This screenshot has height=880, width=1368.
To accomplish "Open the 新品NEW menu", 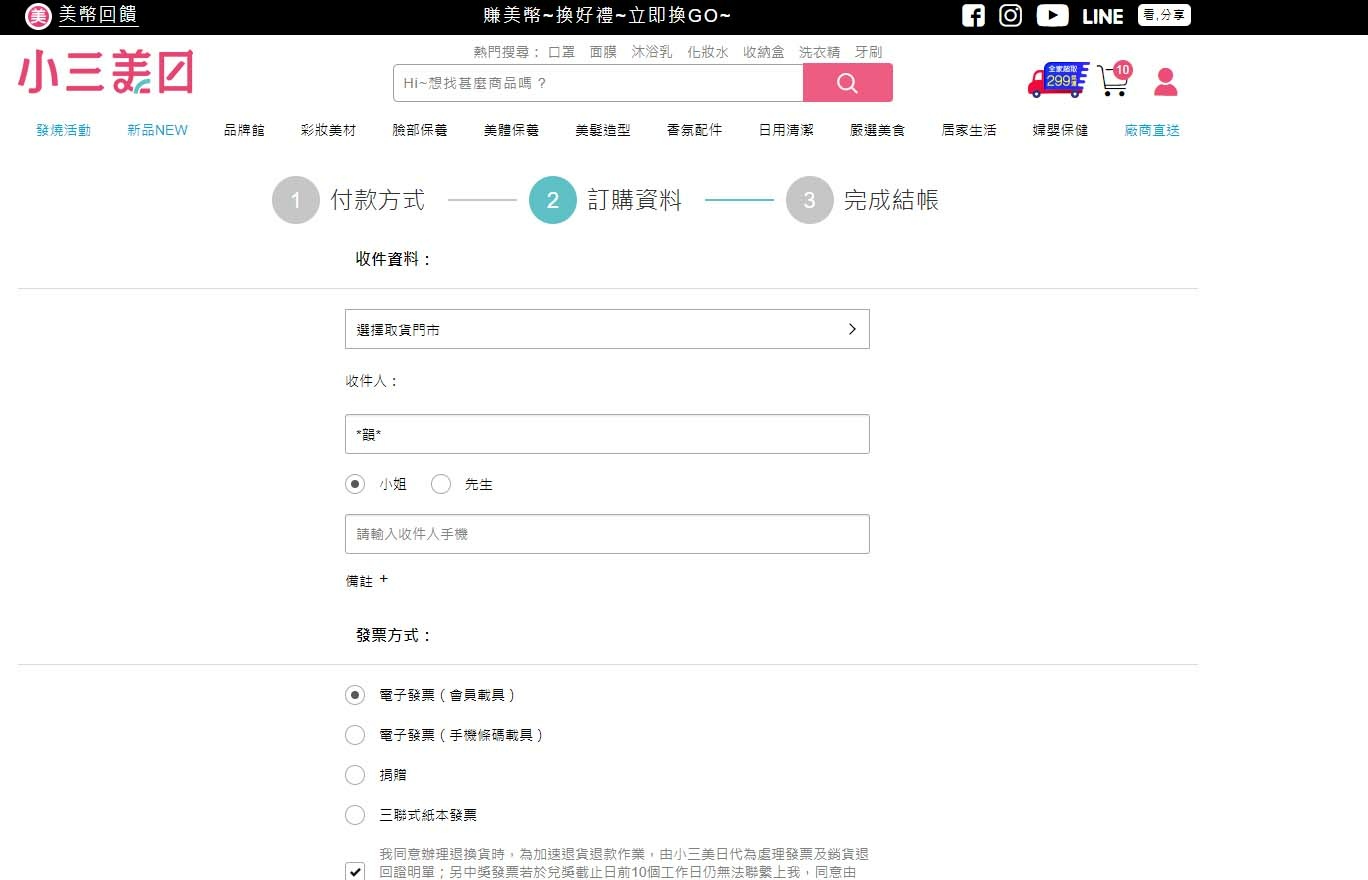I will [157, 130].
